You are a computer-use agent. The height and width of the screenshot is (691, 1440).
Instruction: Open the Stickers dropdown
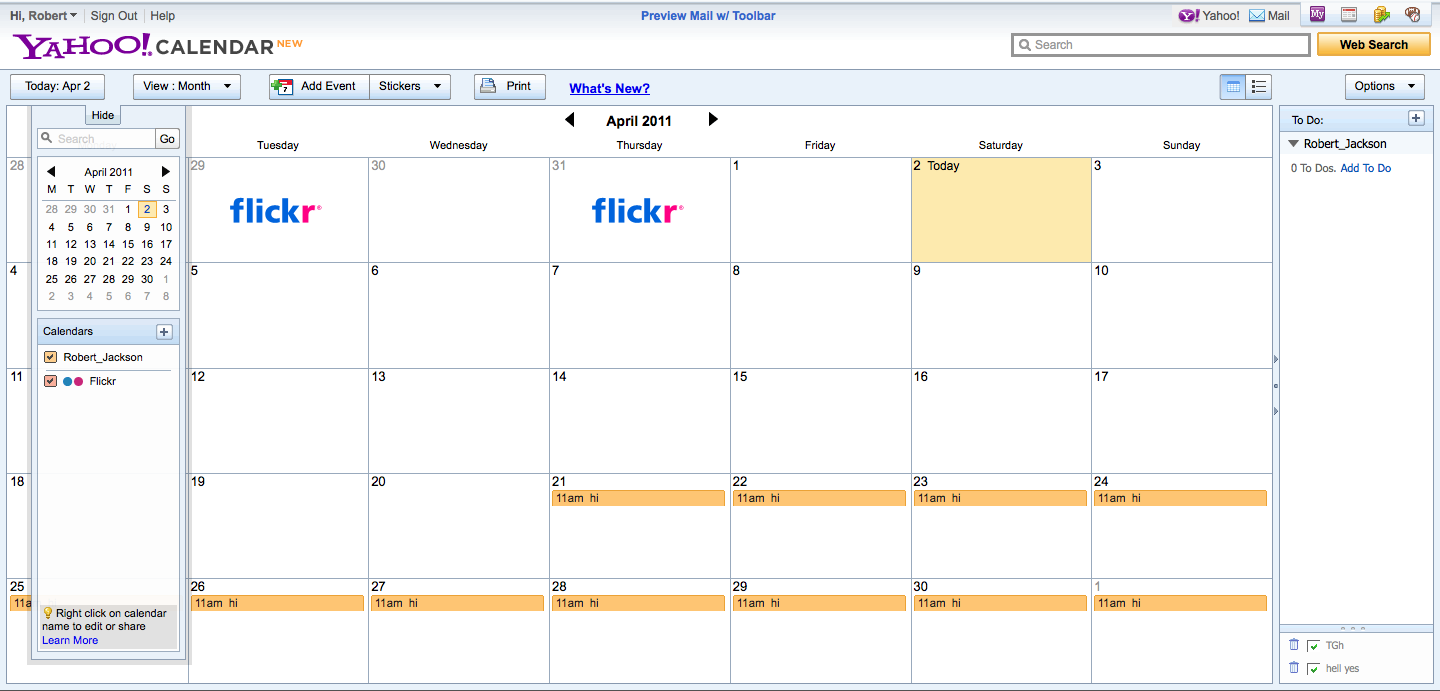point(410,87)
